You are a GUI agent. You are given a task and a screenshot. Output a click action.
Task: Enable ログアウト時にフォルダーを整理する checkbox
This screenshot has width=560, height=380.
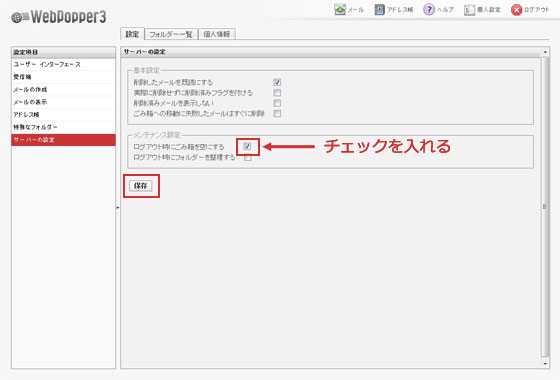click(x=248, y=157)
